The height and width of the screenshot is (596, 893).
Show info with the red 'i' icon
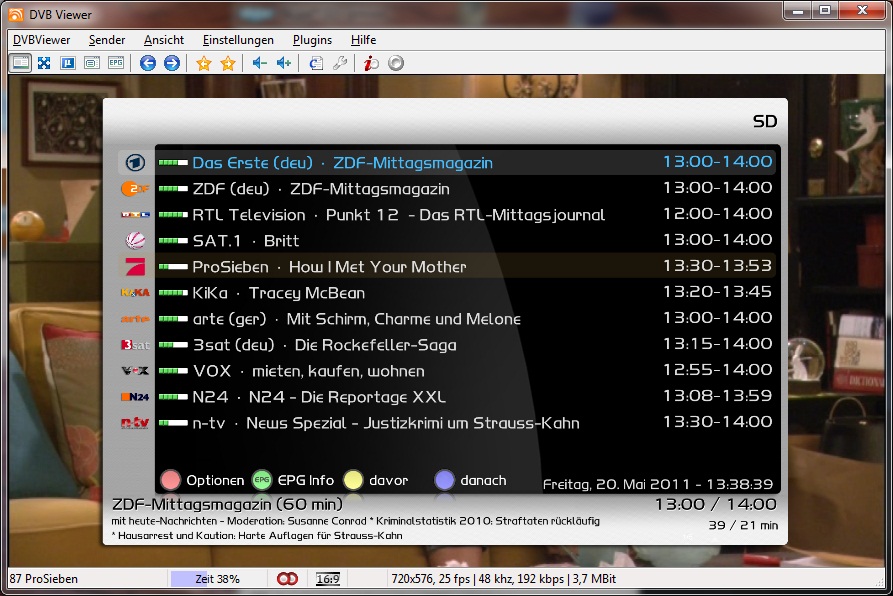tap(371, 63)
